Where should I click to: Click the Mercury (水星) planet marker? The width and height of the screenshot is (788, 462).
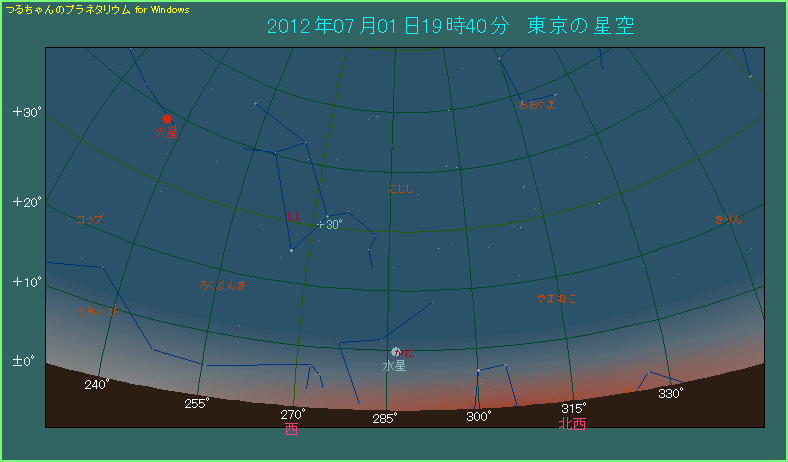pos(396,352)
